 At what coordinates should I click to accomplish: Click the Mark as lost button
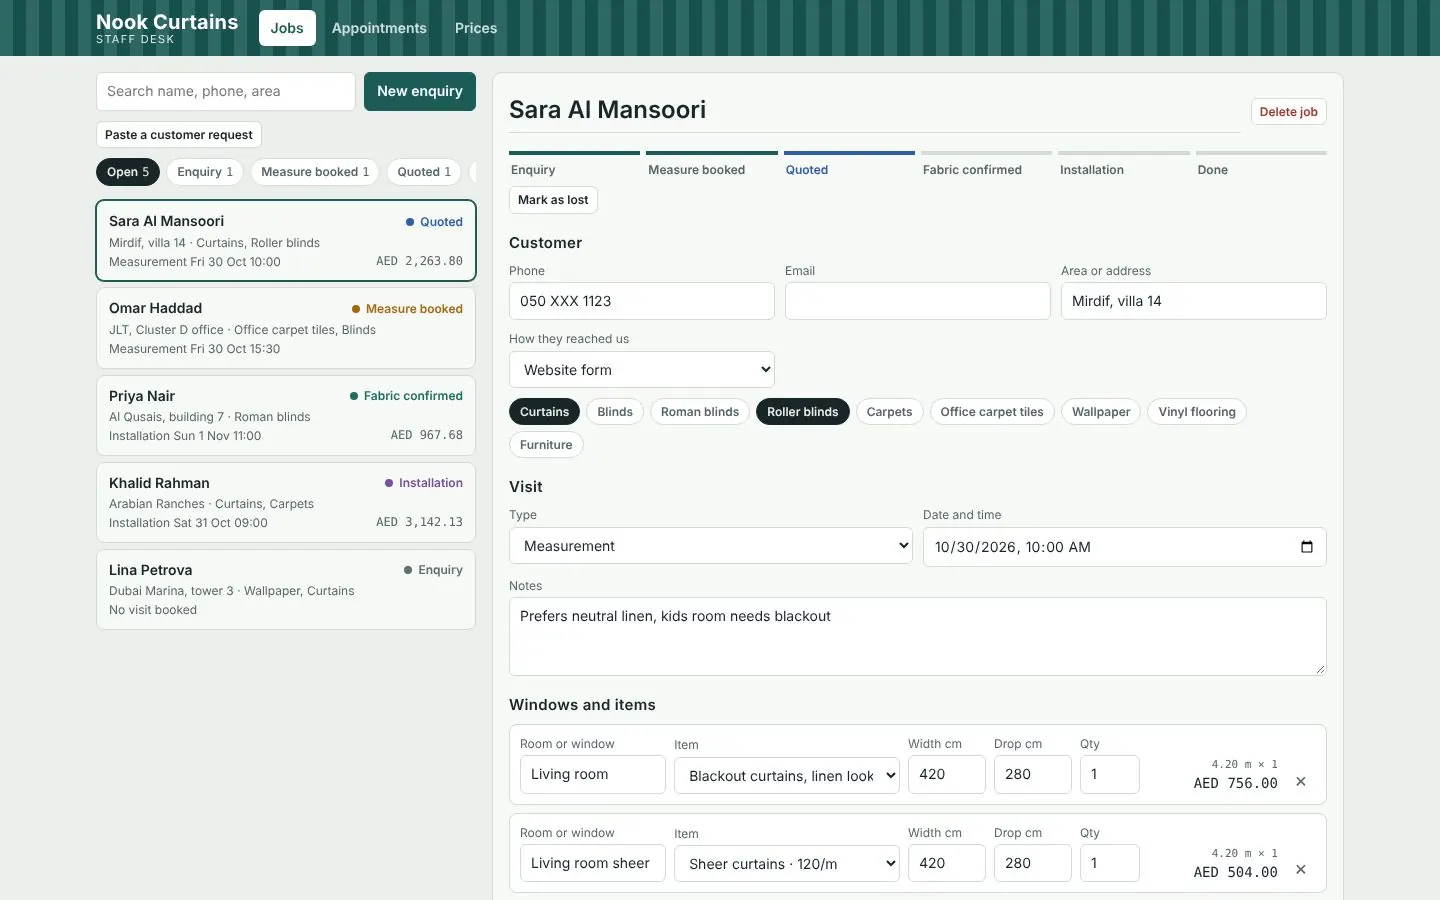point(553,200)
